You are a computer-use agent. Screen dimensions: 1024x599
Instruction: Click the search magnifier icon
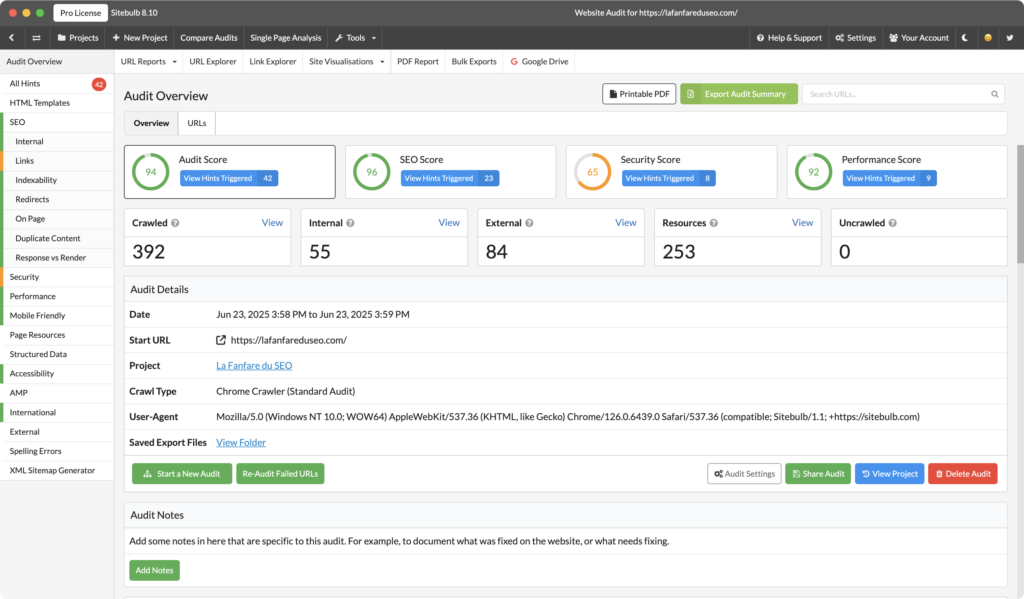pyautogui.click(x=995, y=94)
